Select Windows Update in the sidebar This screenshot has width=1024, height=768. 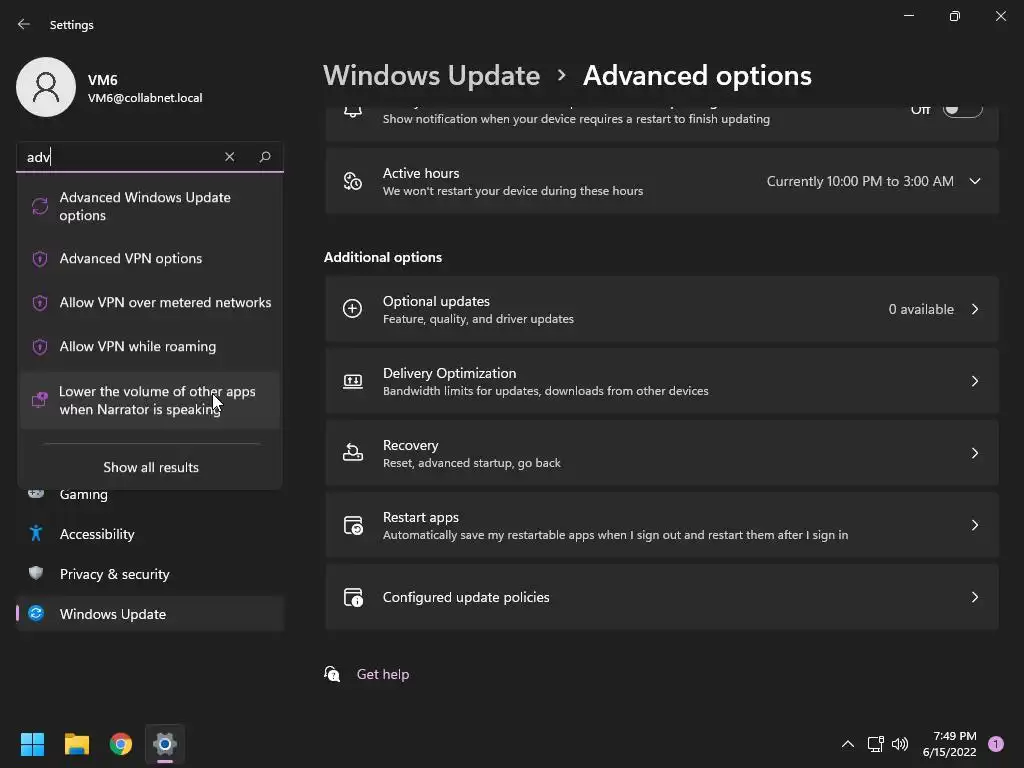150,614
